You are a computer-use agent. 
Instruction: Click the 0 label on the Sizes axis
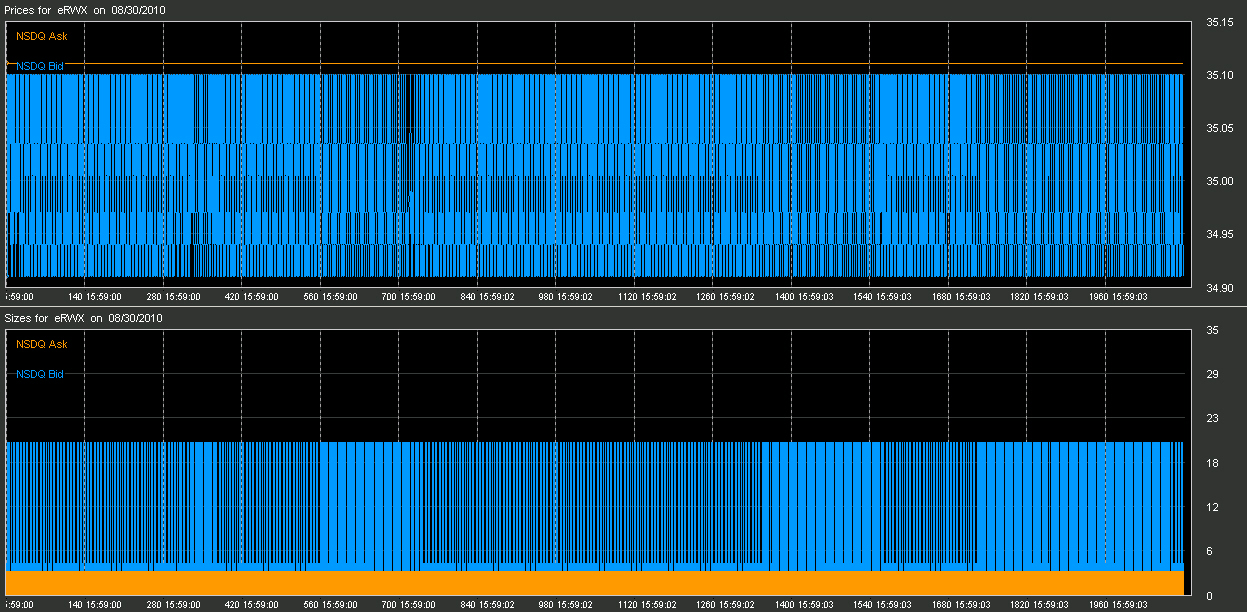(x=1210, y=596)
